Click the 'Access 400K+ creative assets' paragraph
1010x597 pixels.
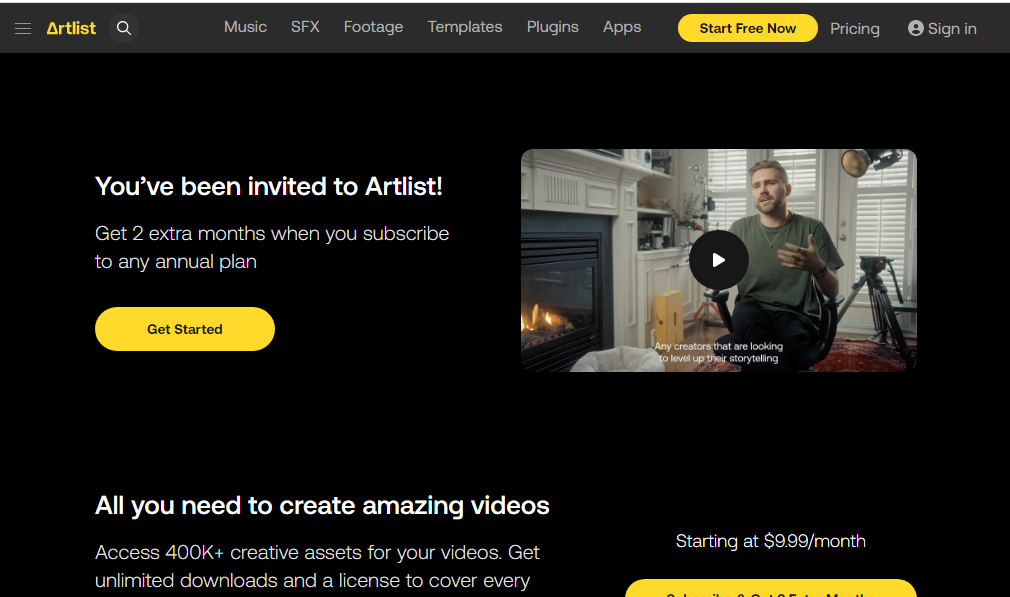[317, 567]
